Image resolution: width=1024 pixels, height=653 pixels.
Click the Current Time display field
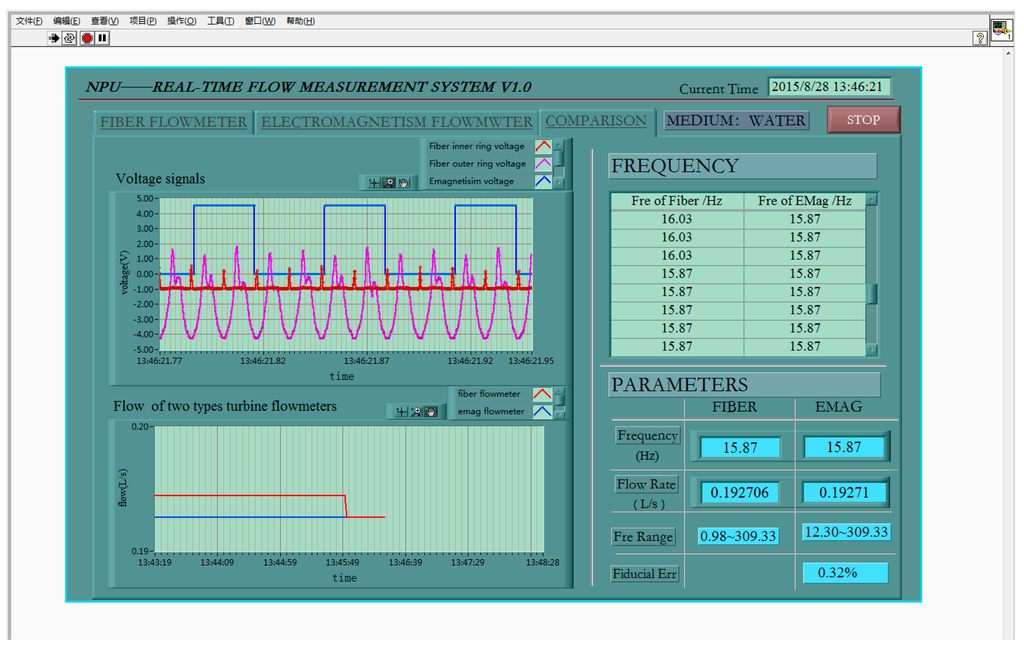[x=829, y=87]
